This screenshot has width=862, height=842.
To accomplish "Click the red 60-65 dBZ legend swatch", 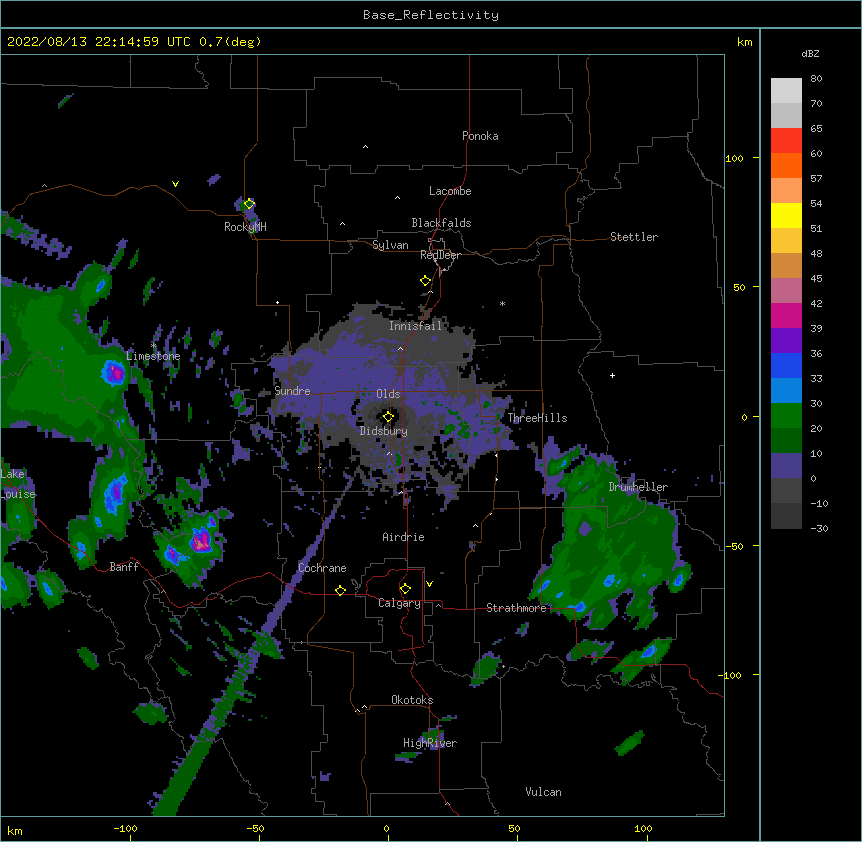I will tap(786, 140).
